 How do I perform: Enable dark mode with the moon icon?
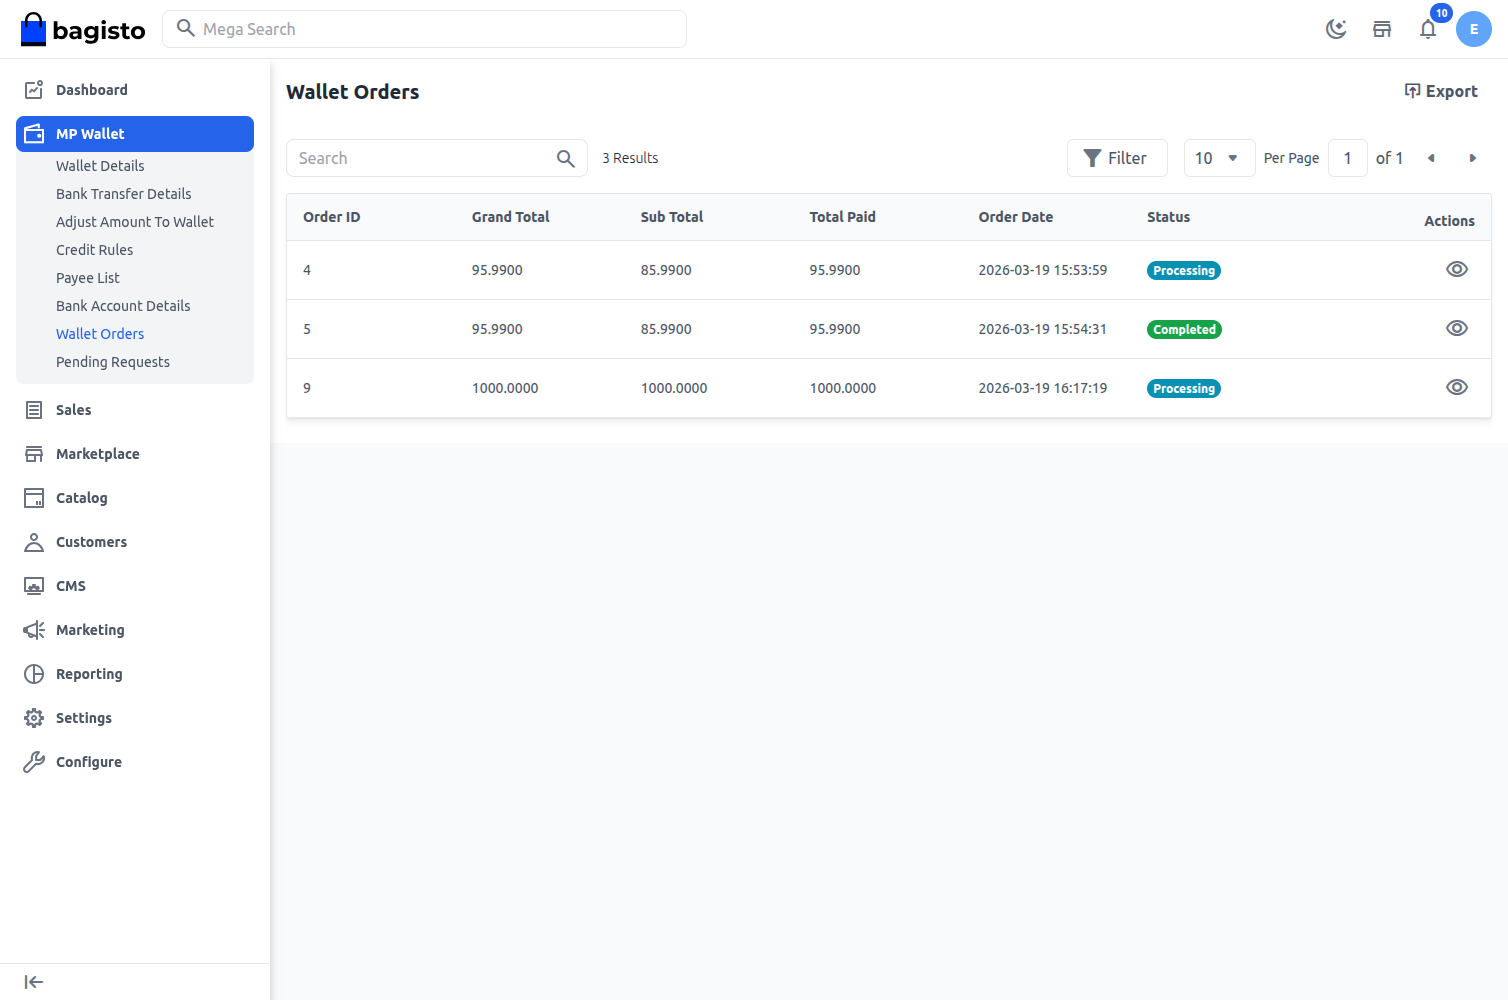pyautogui.click(x=1336, y=29)
